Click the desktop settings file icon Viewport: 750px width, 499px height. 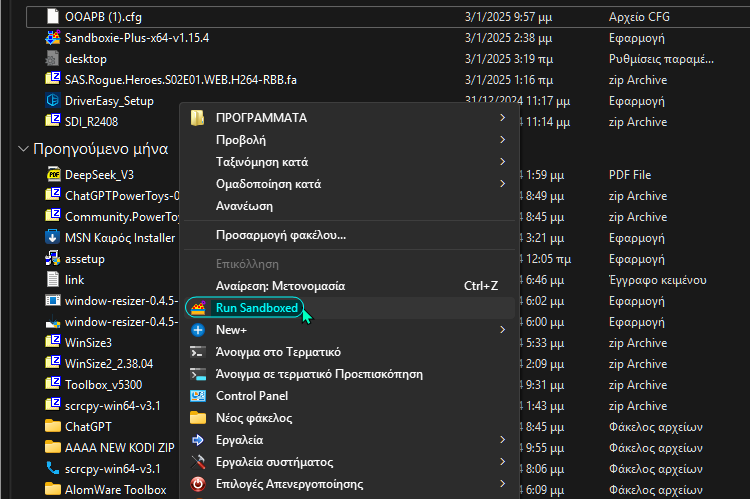pos(53,58)
